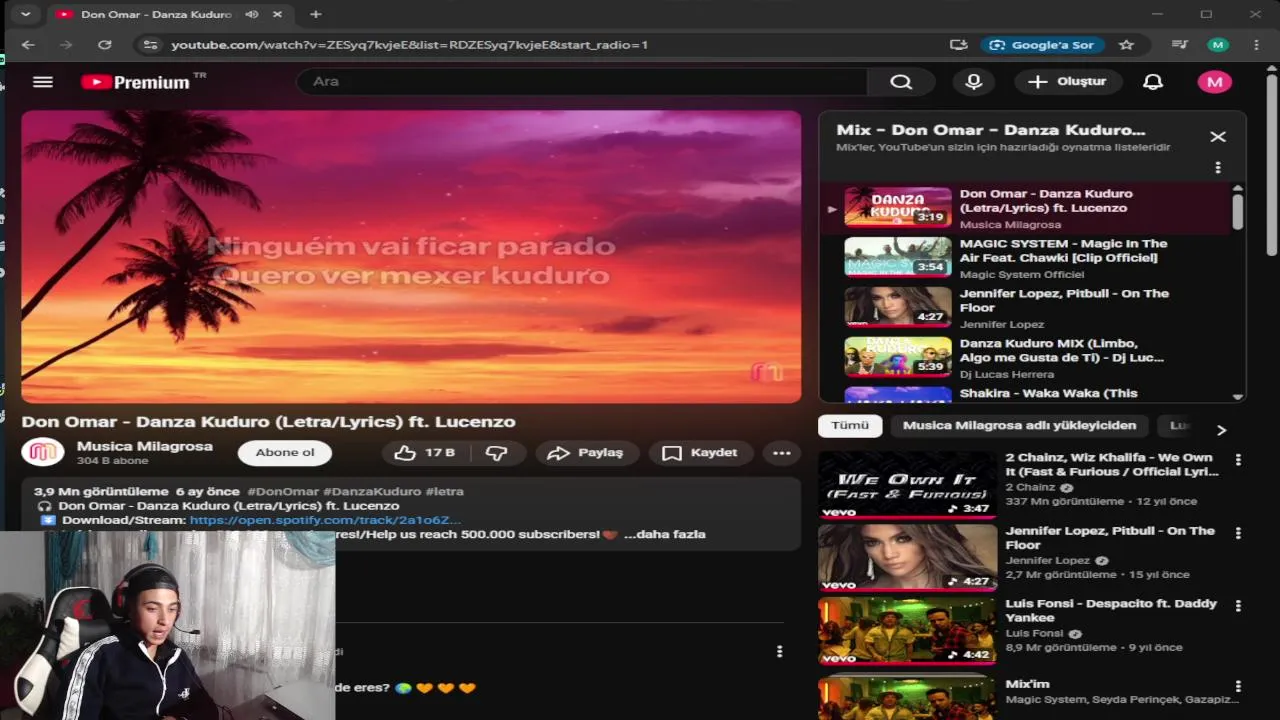Expand description with ...daha fazla

tap(664, 534)
